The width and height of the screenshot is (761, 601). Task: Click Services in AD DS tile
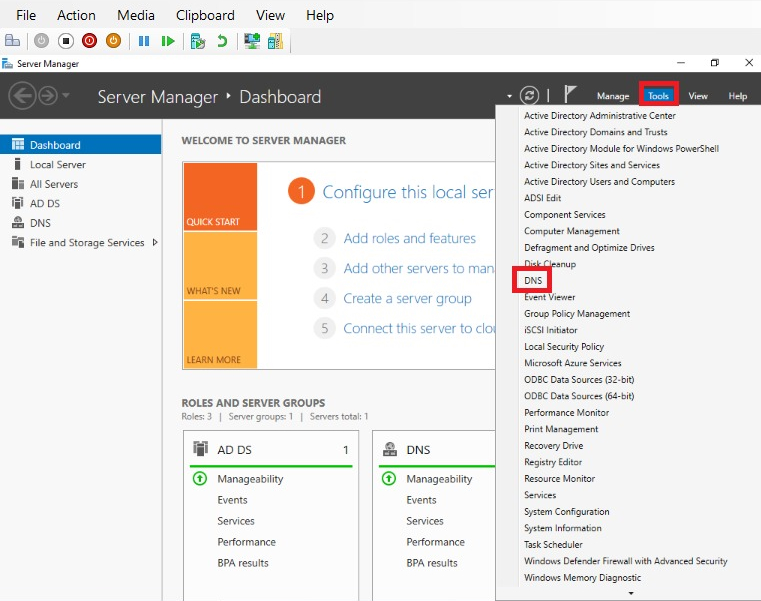236,521
